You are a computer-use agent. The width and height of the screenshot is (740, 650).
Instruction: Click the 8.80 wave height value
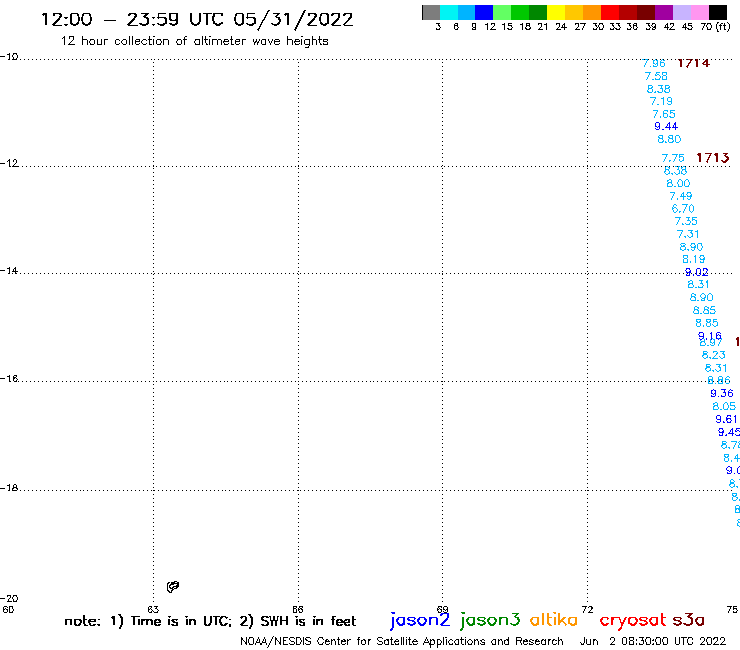669,139
